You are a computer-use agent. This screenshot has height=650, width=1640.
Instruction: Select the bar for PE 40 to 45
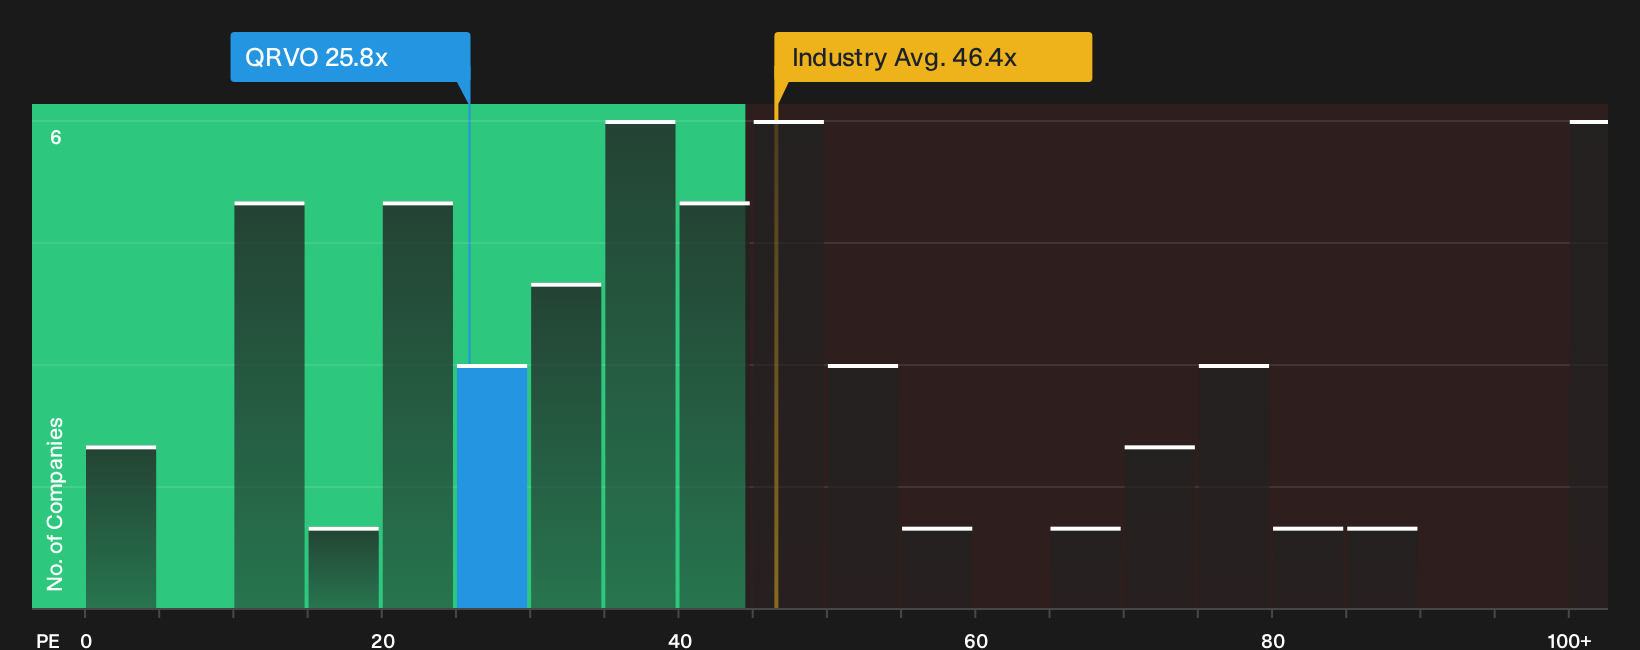click(714, 405)
